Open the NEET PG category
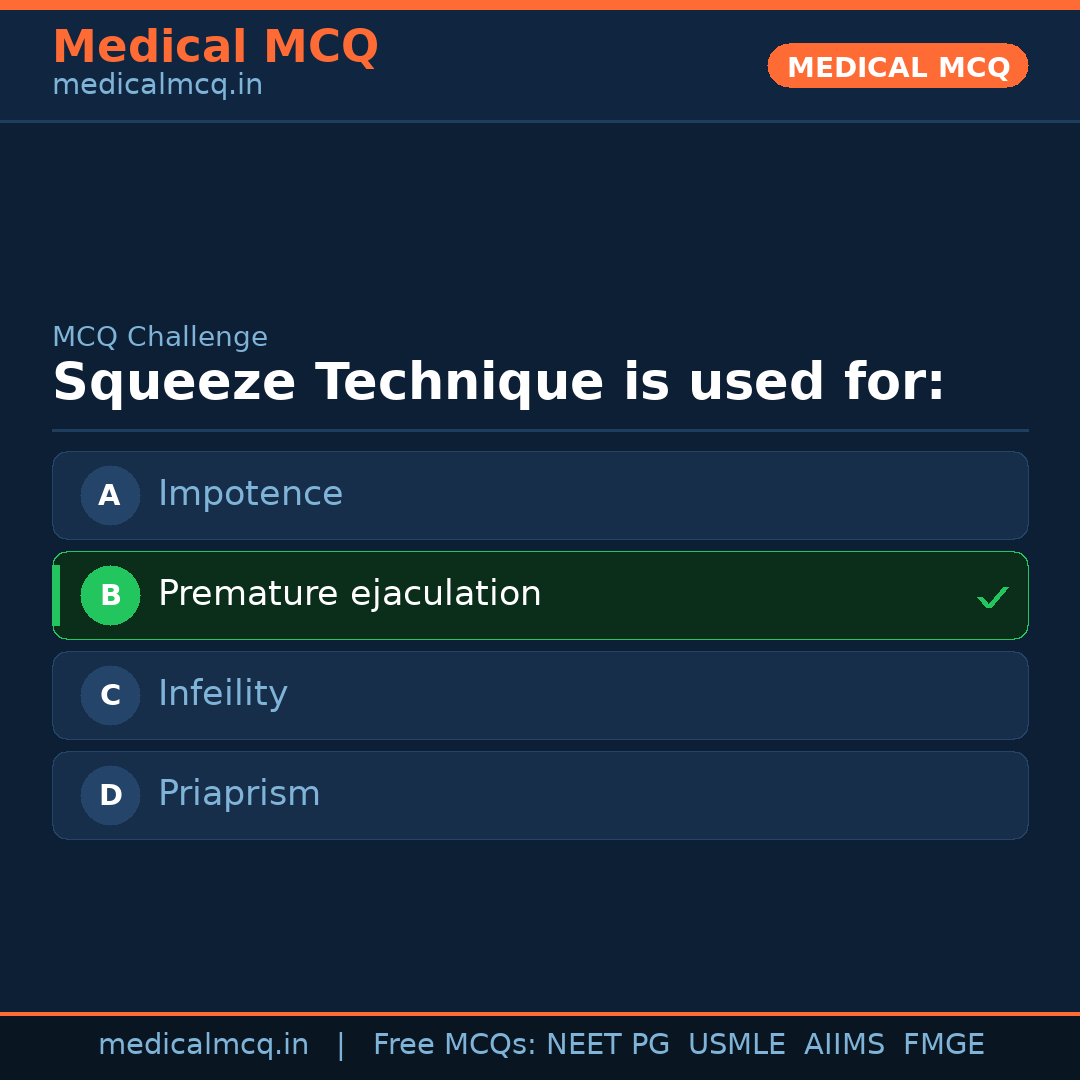The image size is (1080, 1080). [x=607, y=1044]
